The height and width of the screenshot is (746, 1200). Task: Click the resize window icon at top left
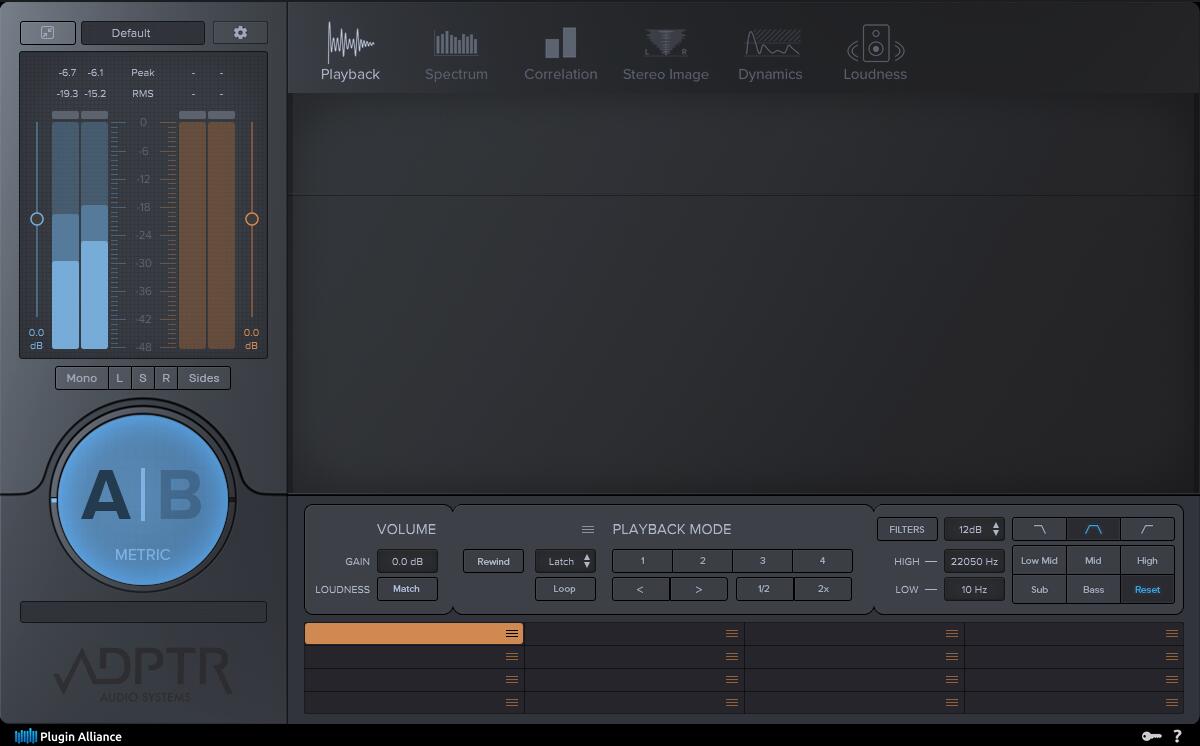tap(47, 33)
